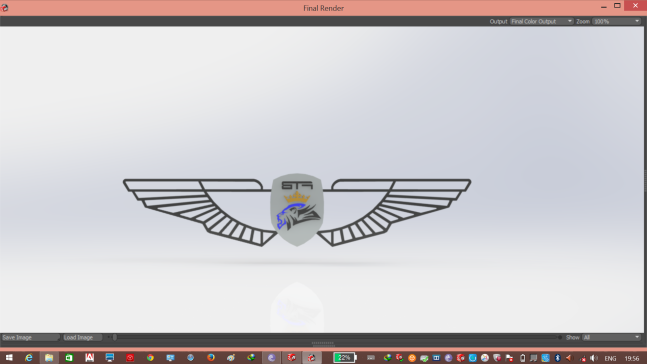647x364 pixels.
Task: Click the panel grip below the slider
Action: coord(323,343)
